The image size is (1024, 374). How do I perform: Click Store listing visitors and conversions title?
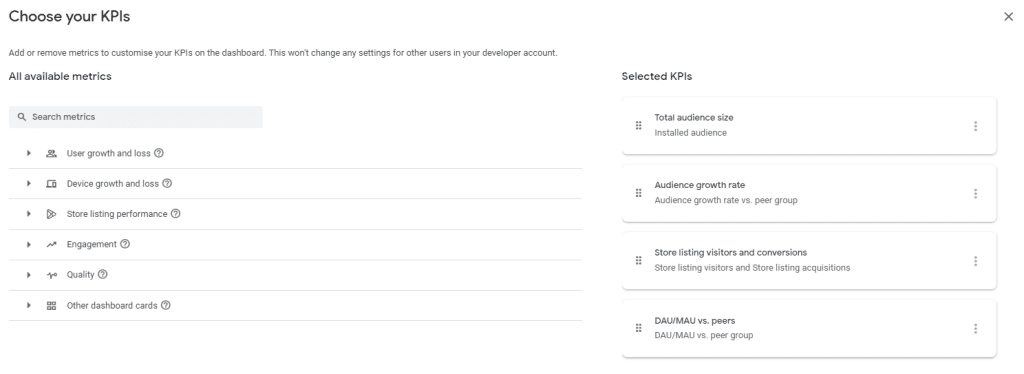(x=731, y=253)
